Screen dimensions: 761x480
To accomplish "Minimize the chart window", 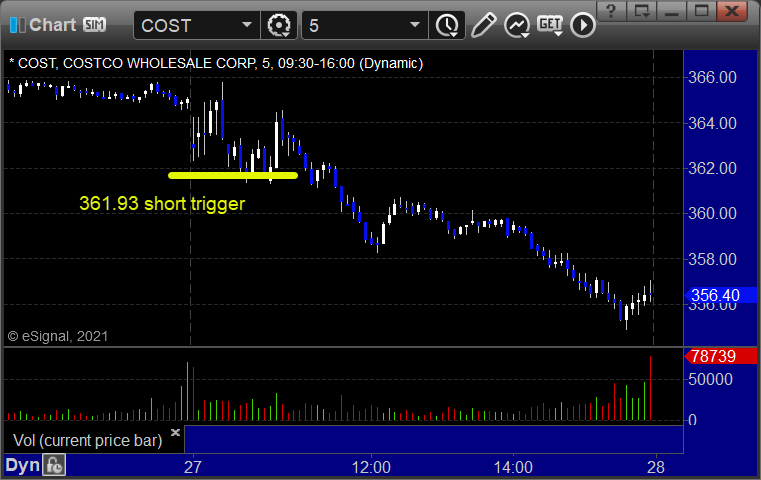I will (x=671, y=11).
